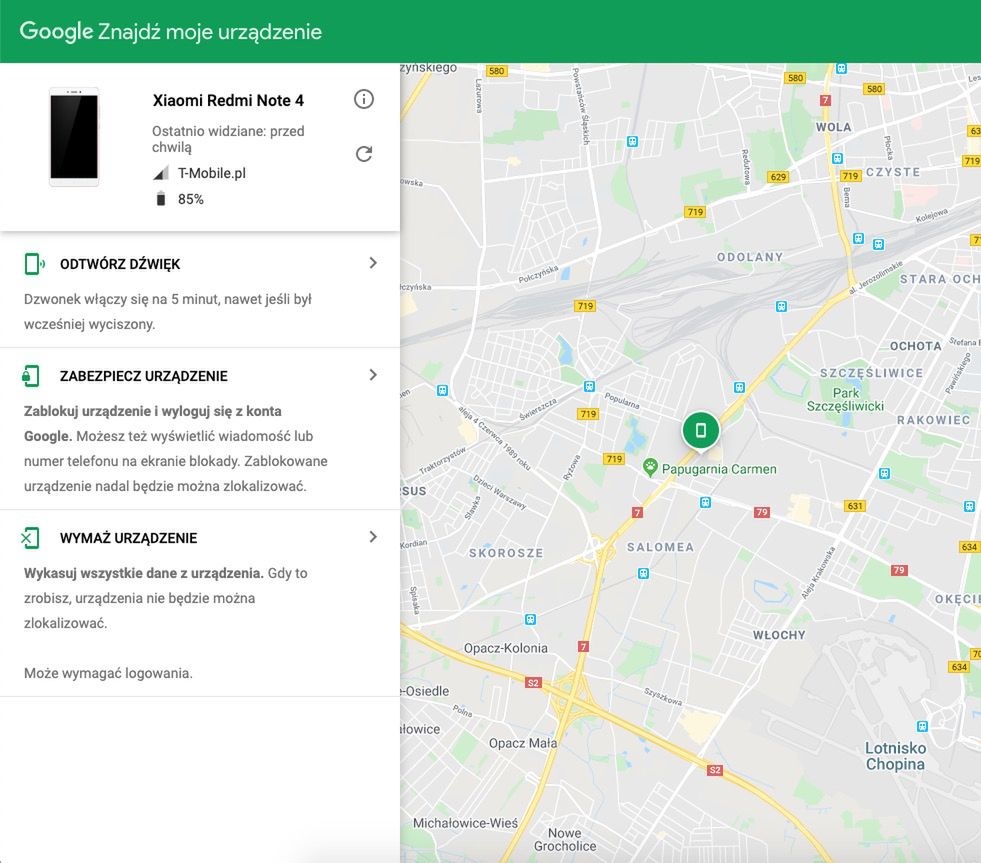Refresh device location with the reload icon
This screenshot has height=863, width=981.
[364, 153]
